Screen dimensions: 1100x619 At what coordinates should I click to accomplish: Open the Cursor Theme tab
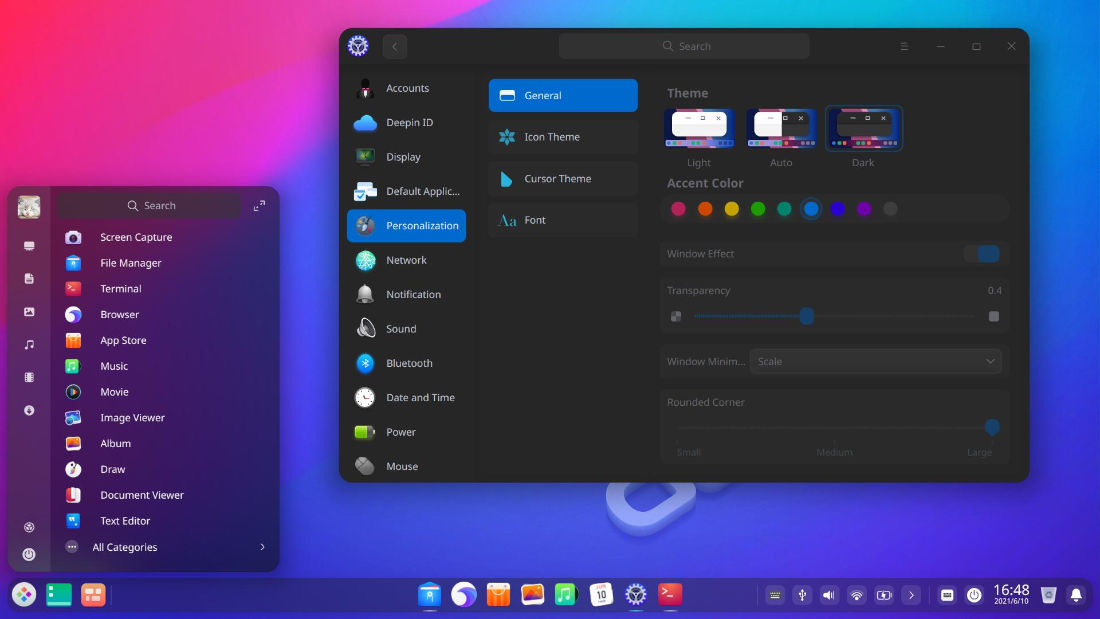pos(562,178)
